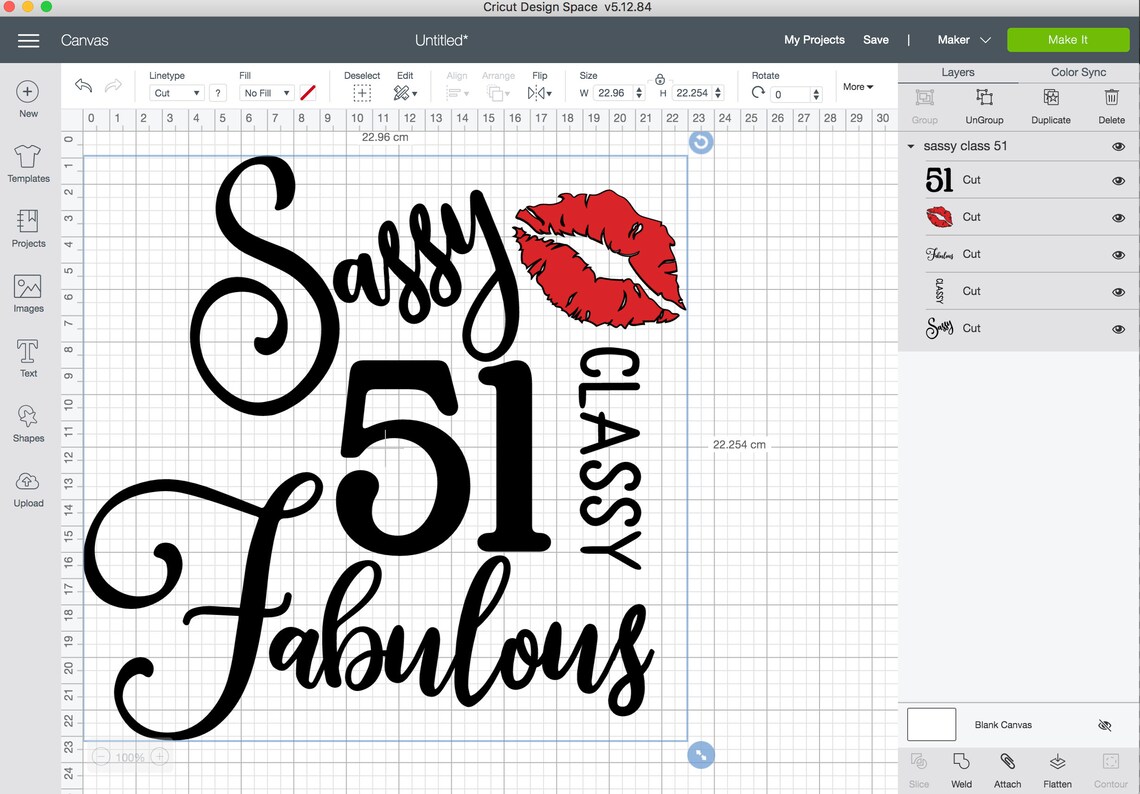Click the My Projects link
The height and width of the screenshot is (794, 1140).
point(813,39)
